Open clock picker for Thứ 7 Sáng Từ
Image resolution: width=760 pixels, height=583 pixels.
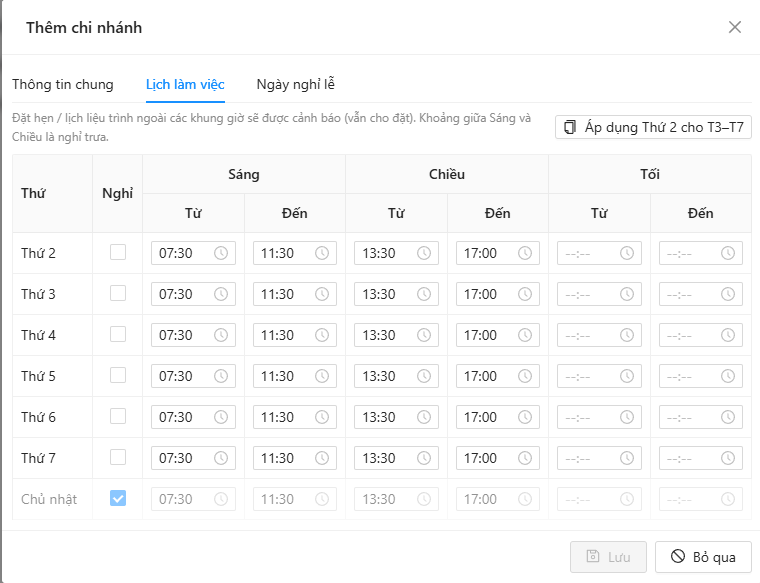[221, 458]
